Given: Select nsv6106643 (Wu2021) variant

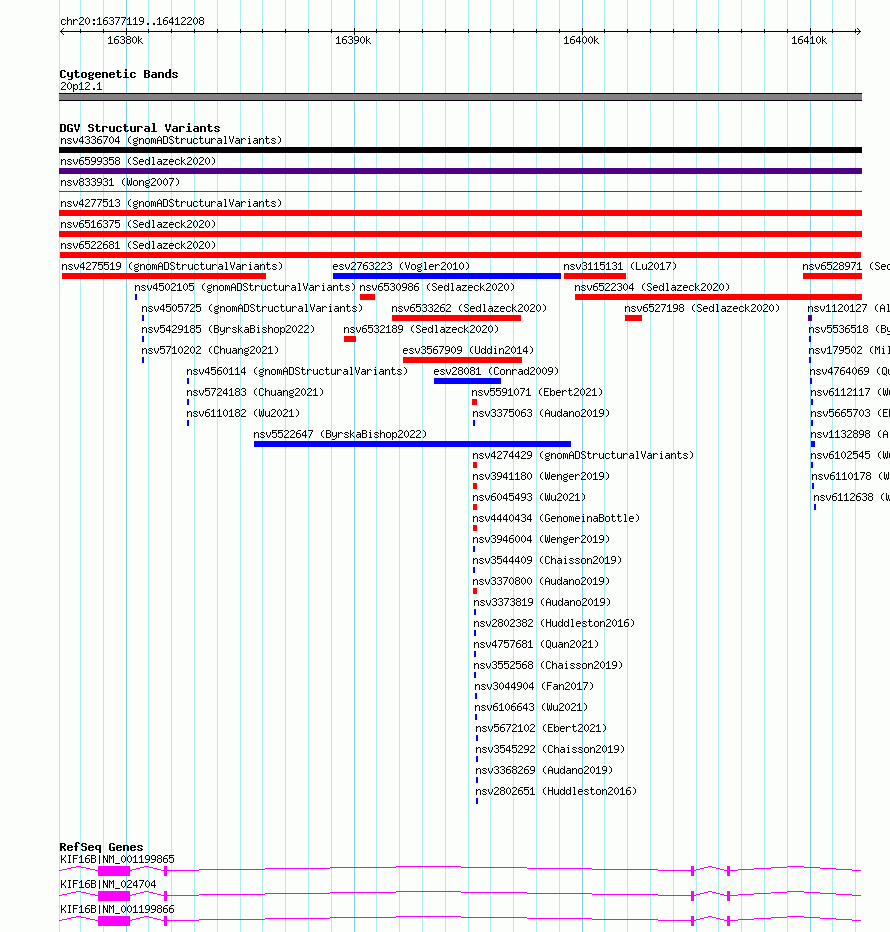Looking at the screenshot, I should pyautogui.click(x=531, y=707).
